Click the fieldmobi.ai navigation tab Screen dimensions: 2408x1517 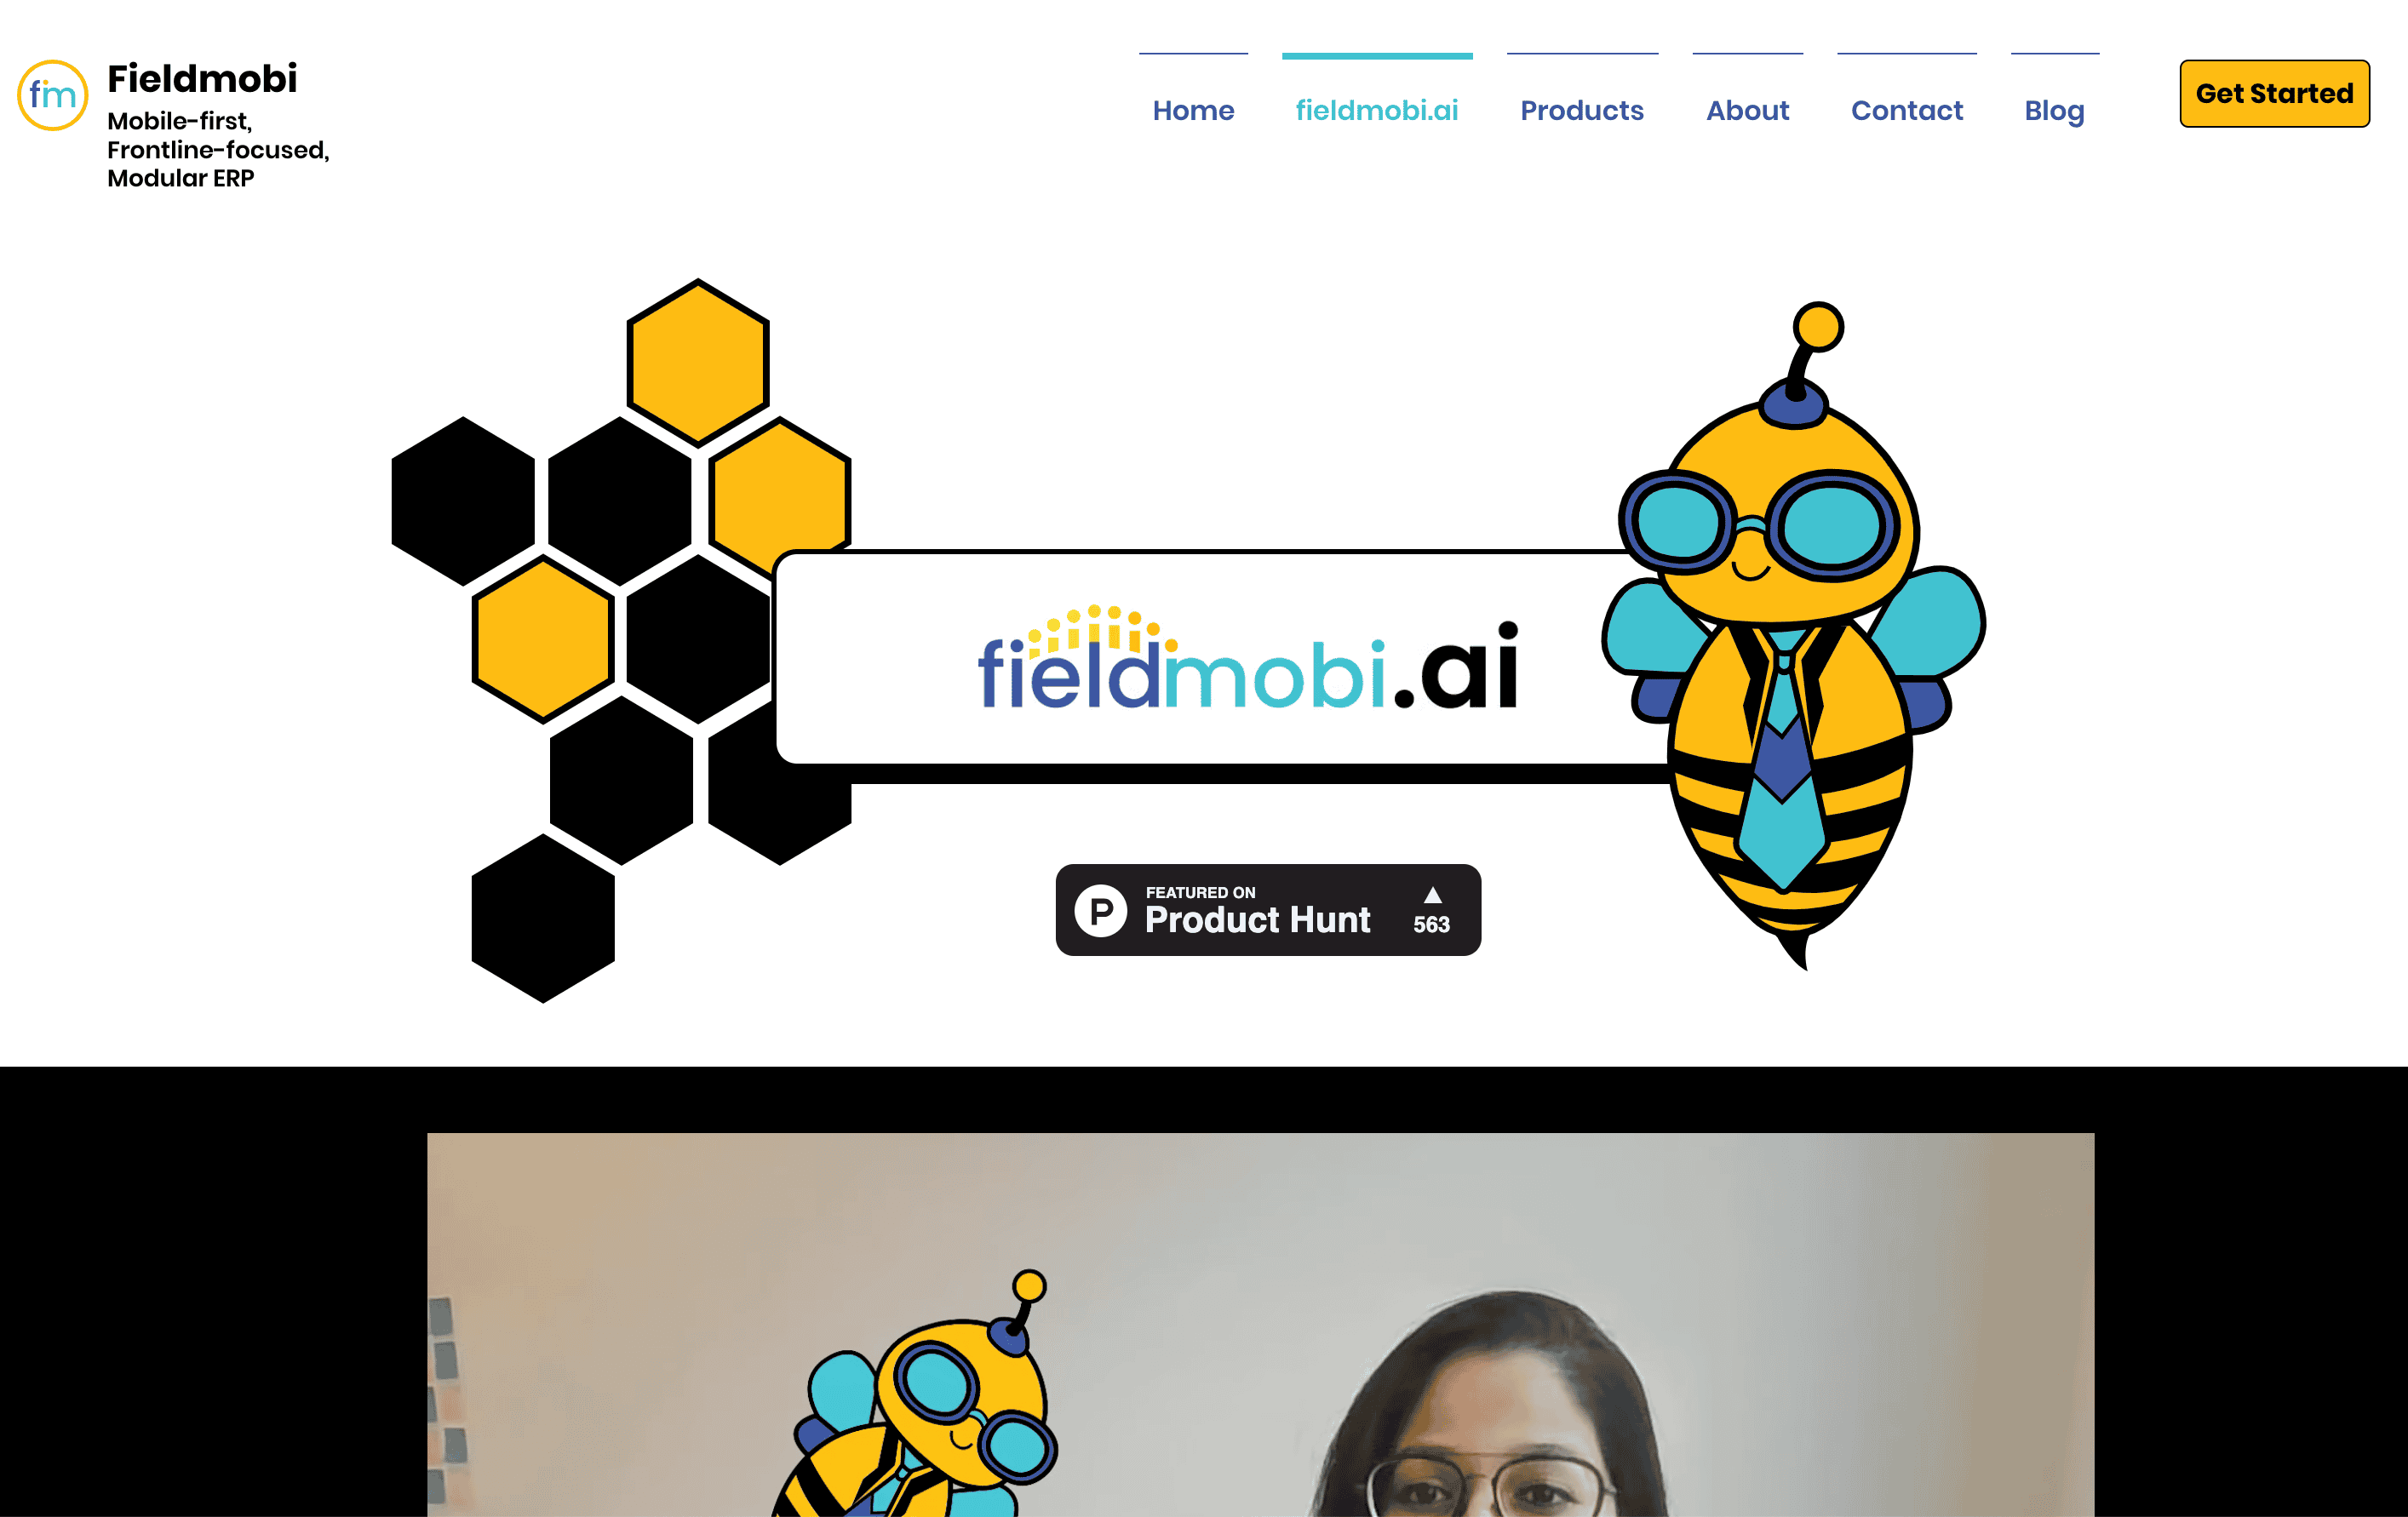(1377, 110)
